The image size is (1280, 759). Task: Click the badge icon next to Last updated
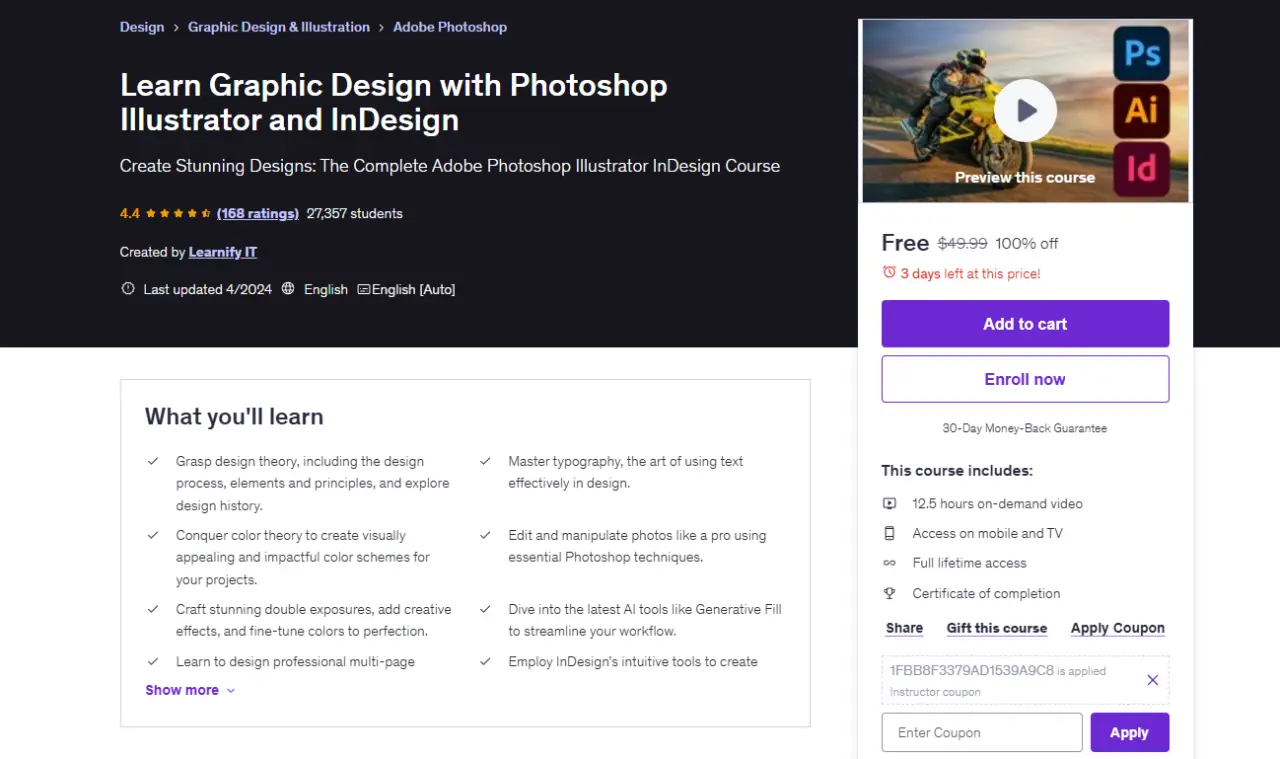click(127, 289)
